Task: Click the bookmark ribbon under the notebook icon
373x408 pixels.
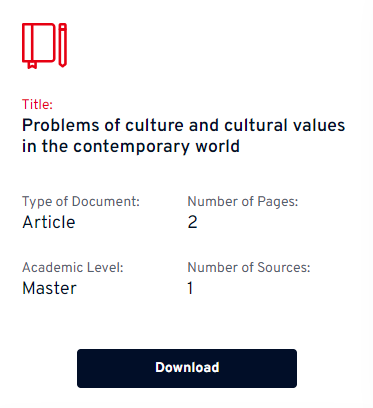Action: click(32, 65)
